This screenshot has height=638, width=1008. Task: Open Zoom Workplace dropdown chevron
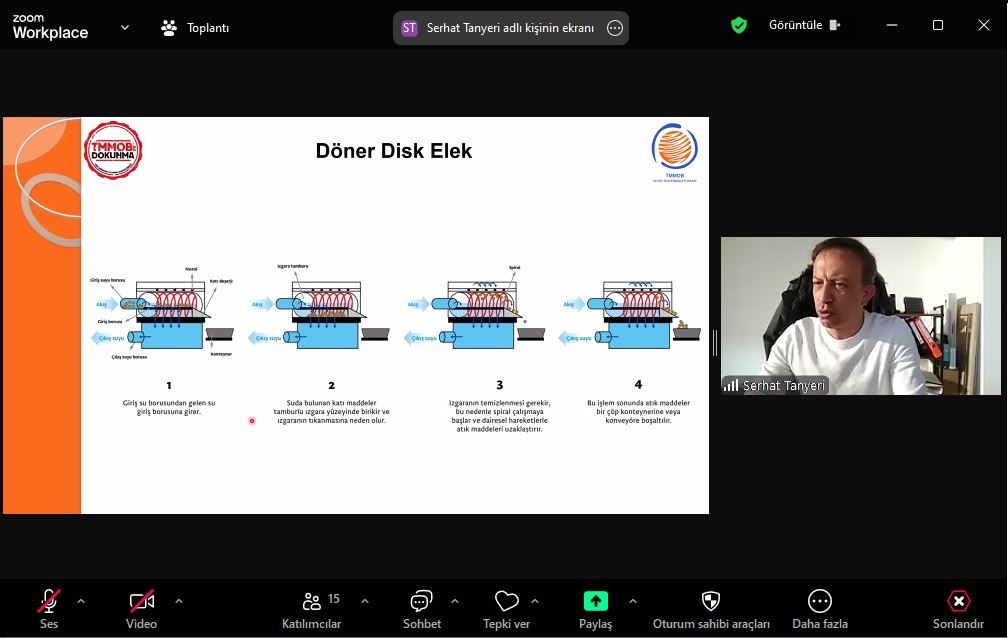pyautogui.click(x=125, y=28)
